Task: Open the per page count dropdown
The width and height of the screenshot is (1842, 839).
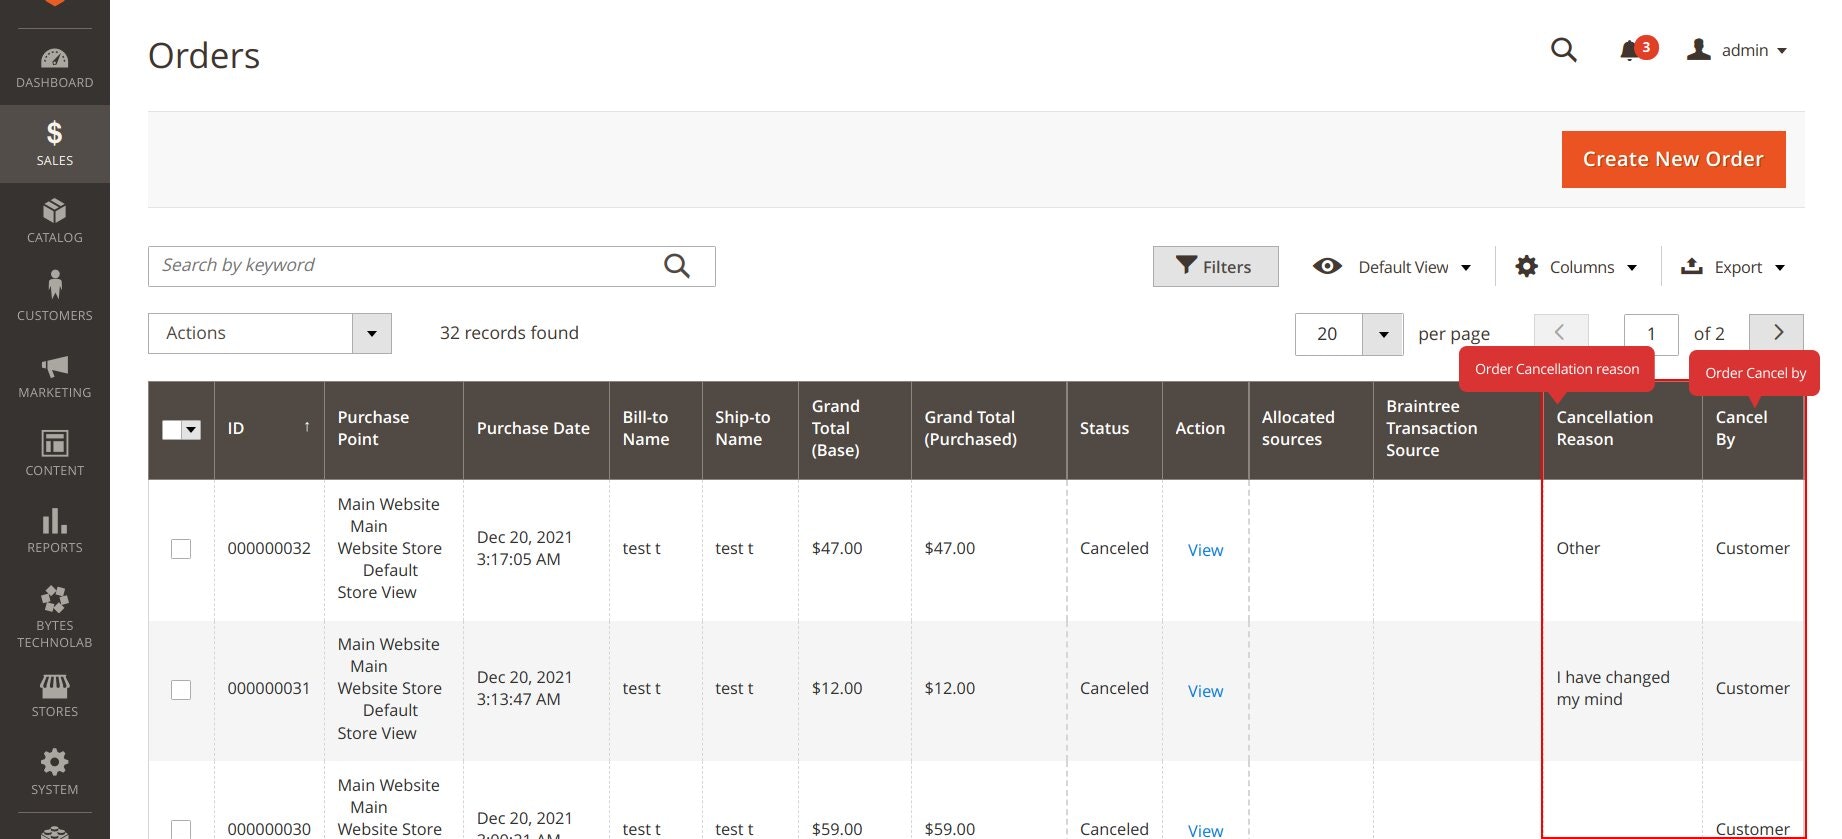Action: 1349,334
